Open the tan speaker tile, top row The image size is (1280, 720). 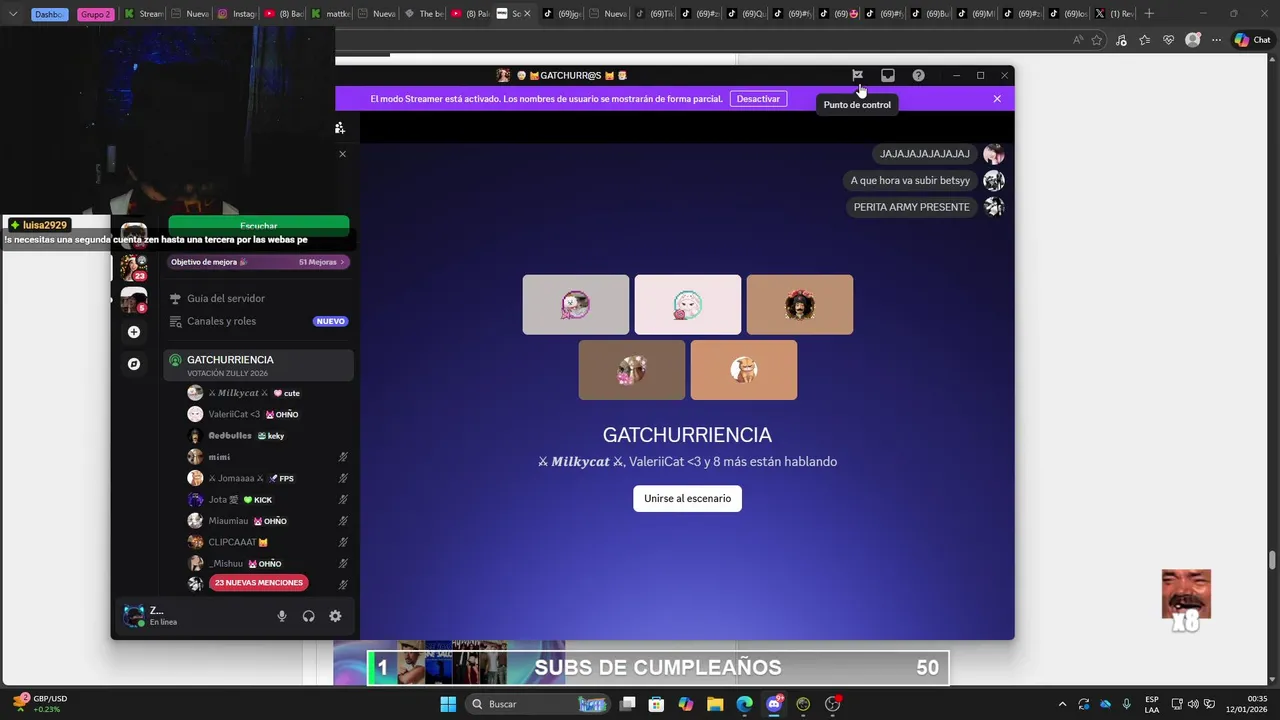coord(800,305)
